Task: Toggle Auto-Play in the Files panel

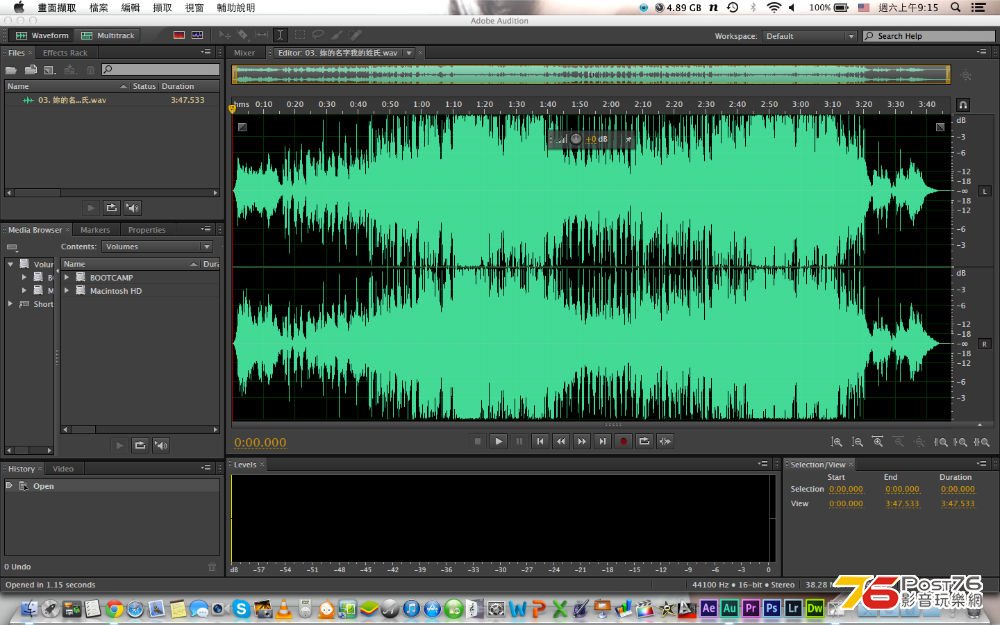Action: point(133,207)
